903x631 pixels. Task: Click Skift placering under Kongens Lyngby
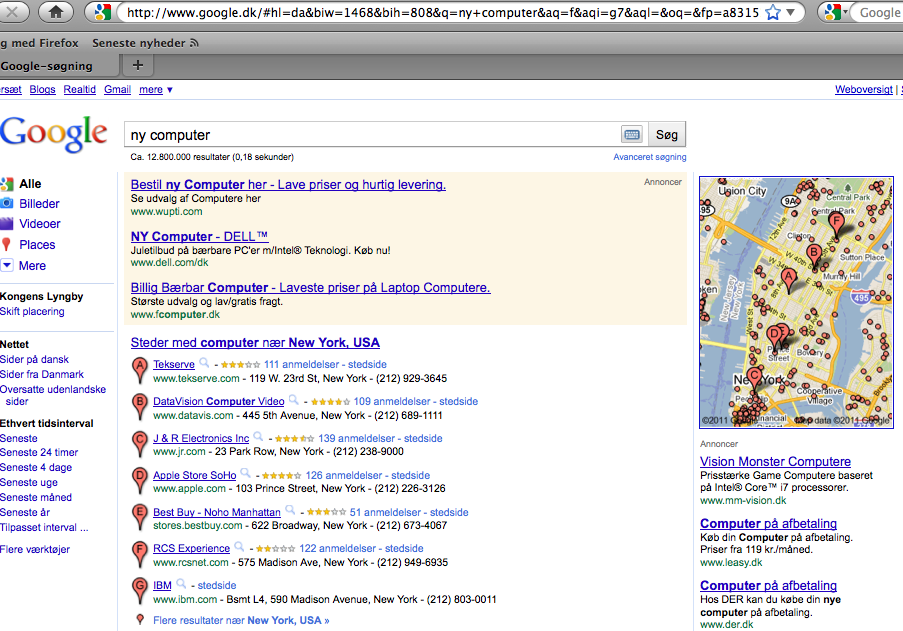click(32, 311)
